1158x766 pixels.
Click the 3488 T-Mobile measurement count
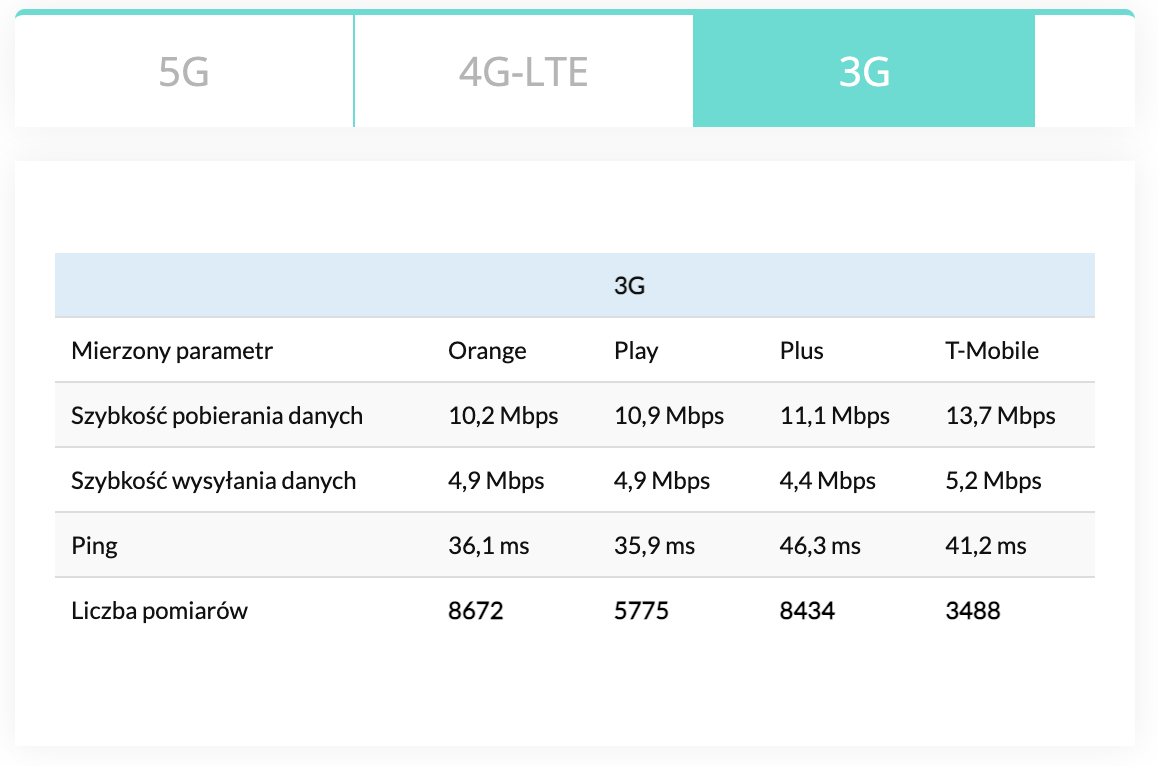pyautogui.click(x=973, y=611)
